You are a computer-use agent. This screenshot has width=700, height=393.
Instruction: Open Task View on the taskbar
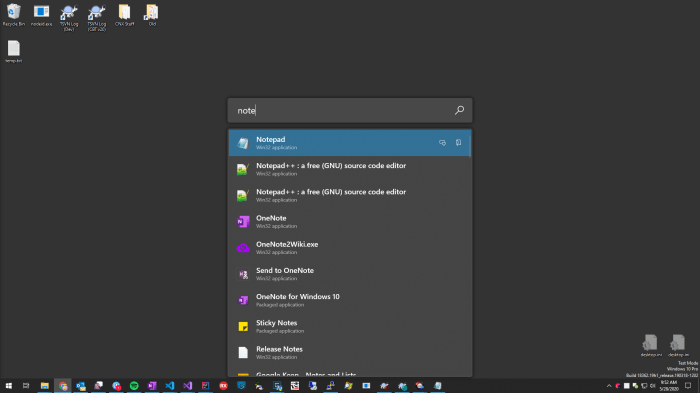click(x=26, y=386)
